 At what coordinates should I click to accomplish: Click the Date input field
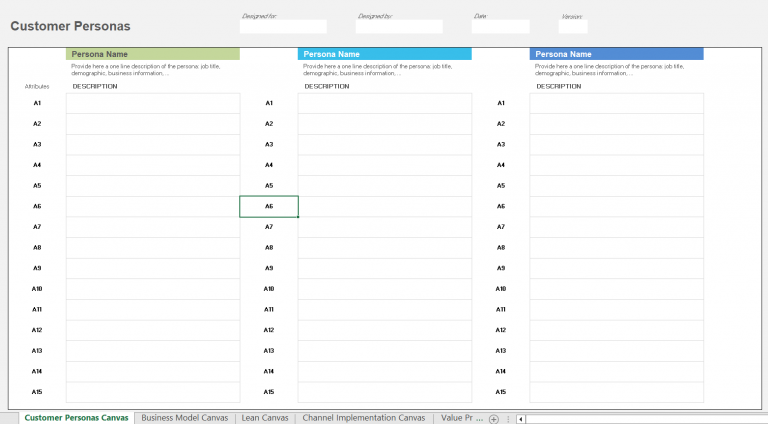tap(500, 27)
